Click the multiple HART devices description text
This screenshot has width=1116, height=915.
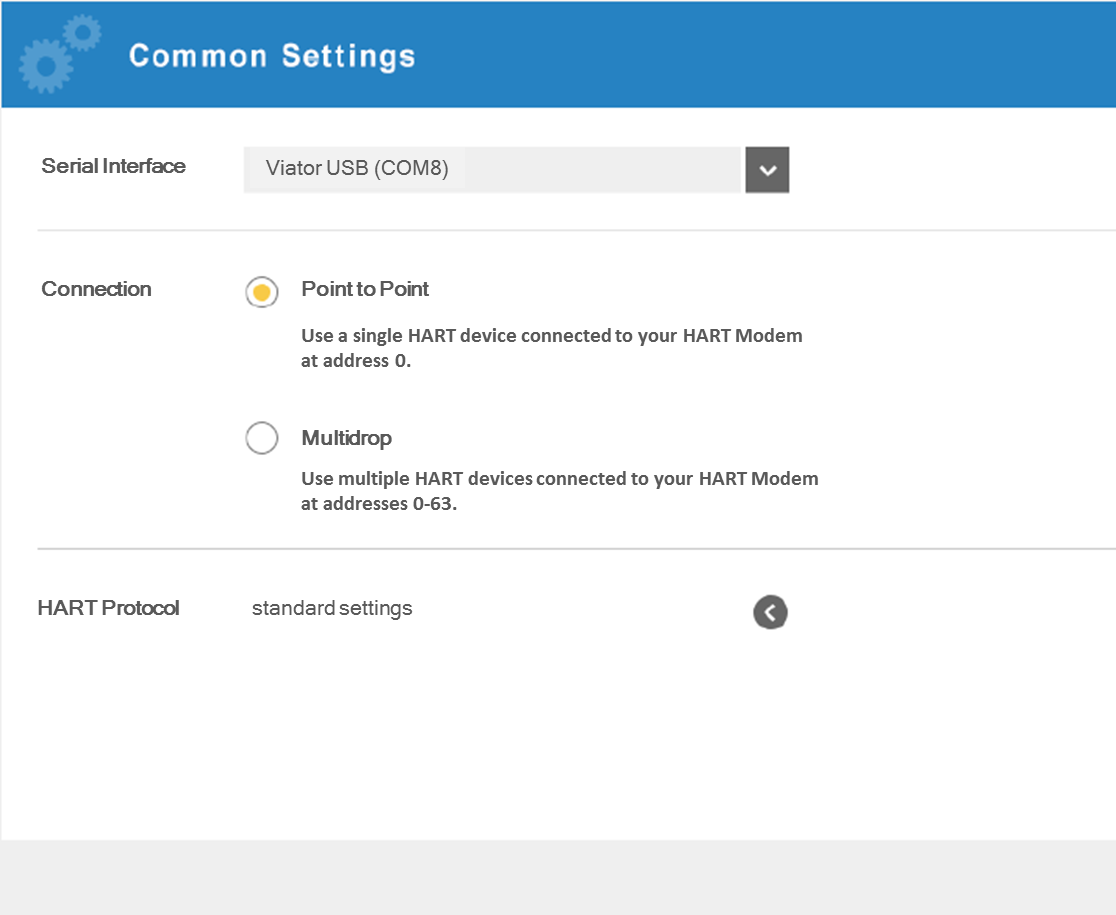click(x=559, y=491)
